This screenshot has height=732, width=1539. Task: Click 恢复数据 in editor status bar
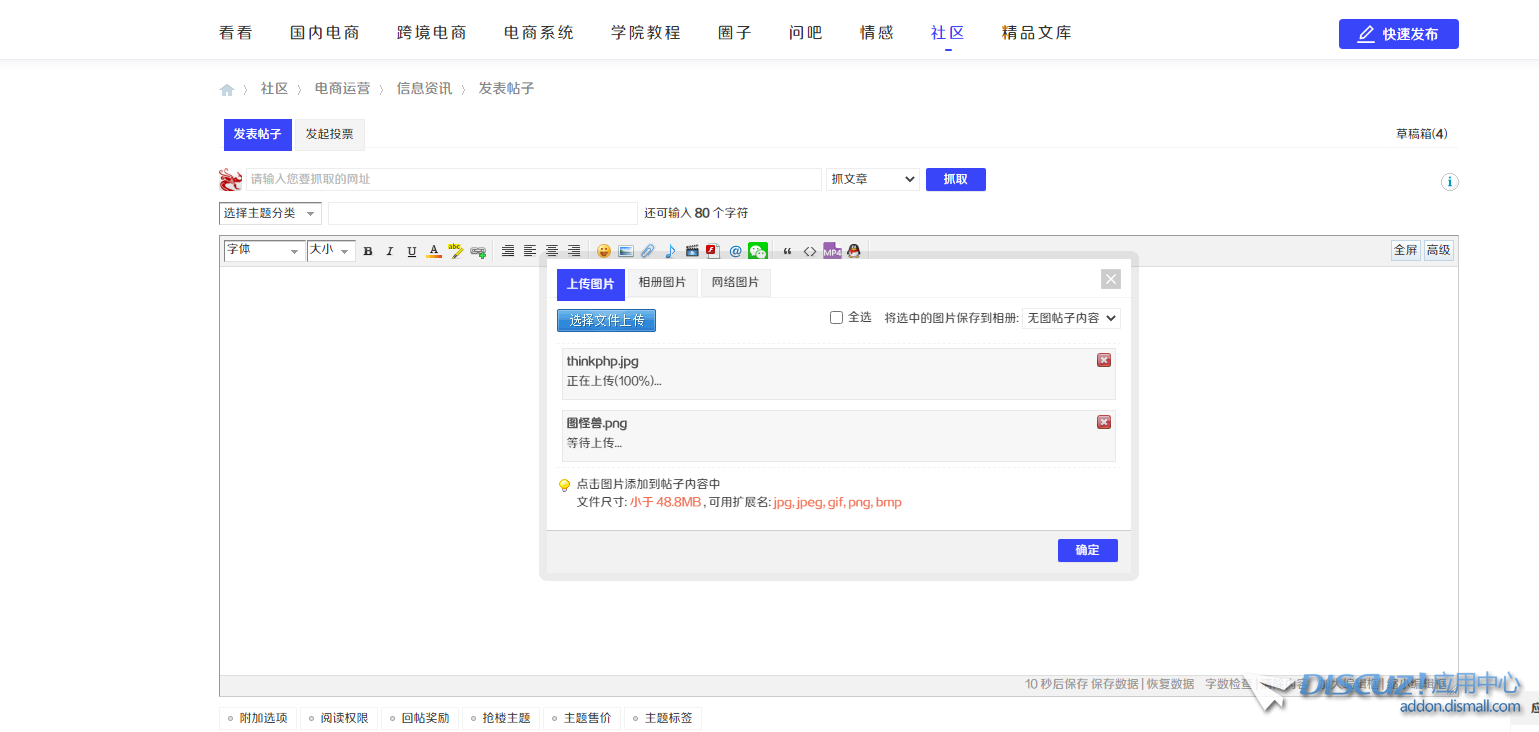pyautogui.click(x=1170, y=685)
